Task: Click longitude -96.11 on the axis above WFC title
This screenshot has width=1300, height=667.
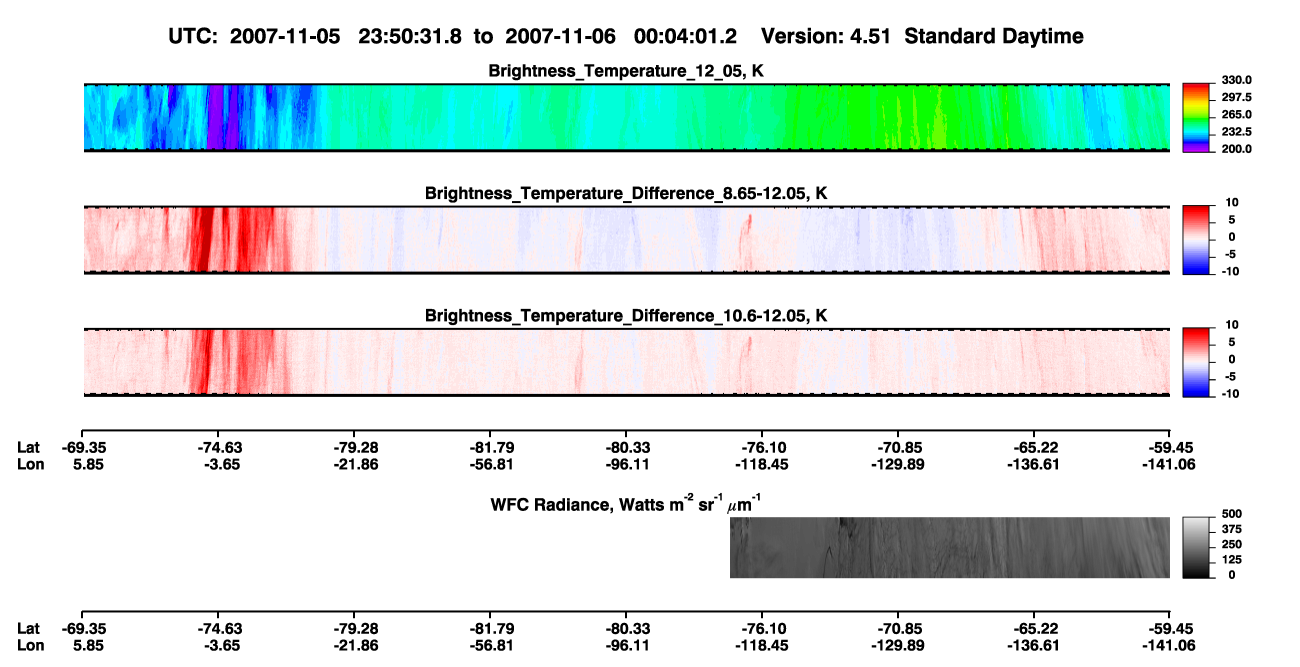Action: click(626, 463)
